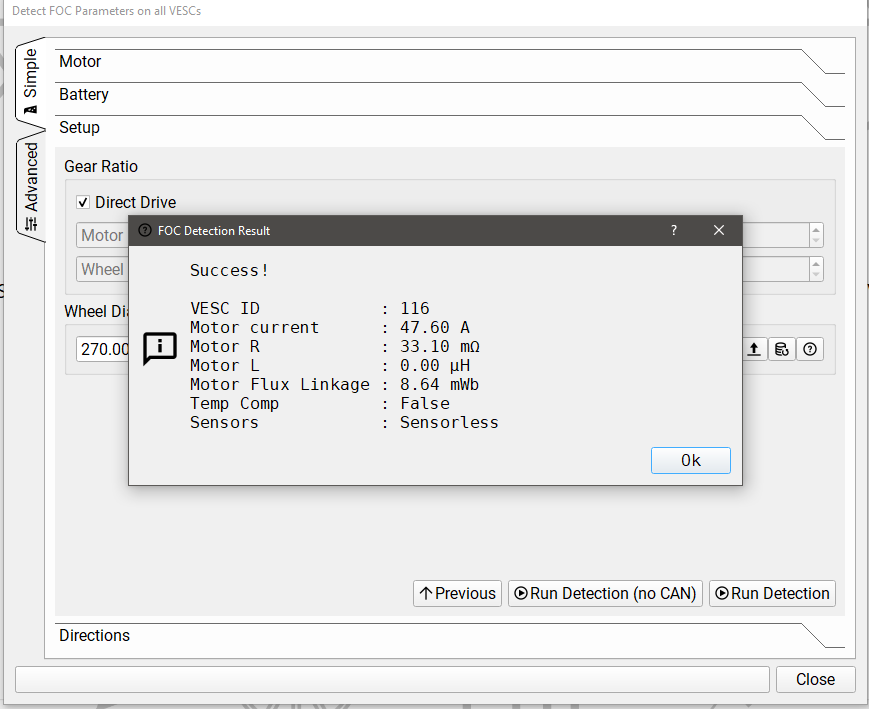Switch to the Advanced tab

click(x=31, y=187)
